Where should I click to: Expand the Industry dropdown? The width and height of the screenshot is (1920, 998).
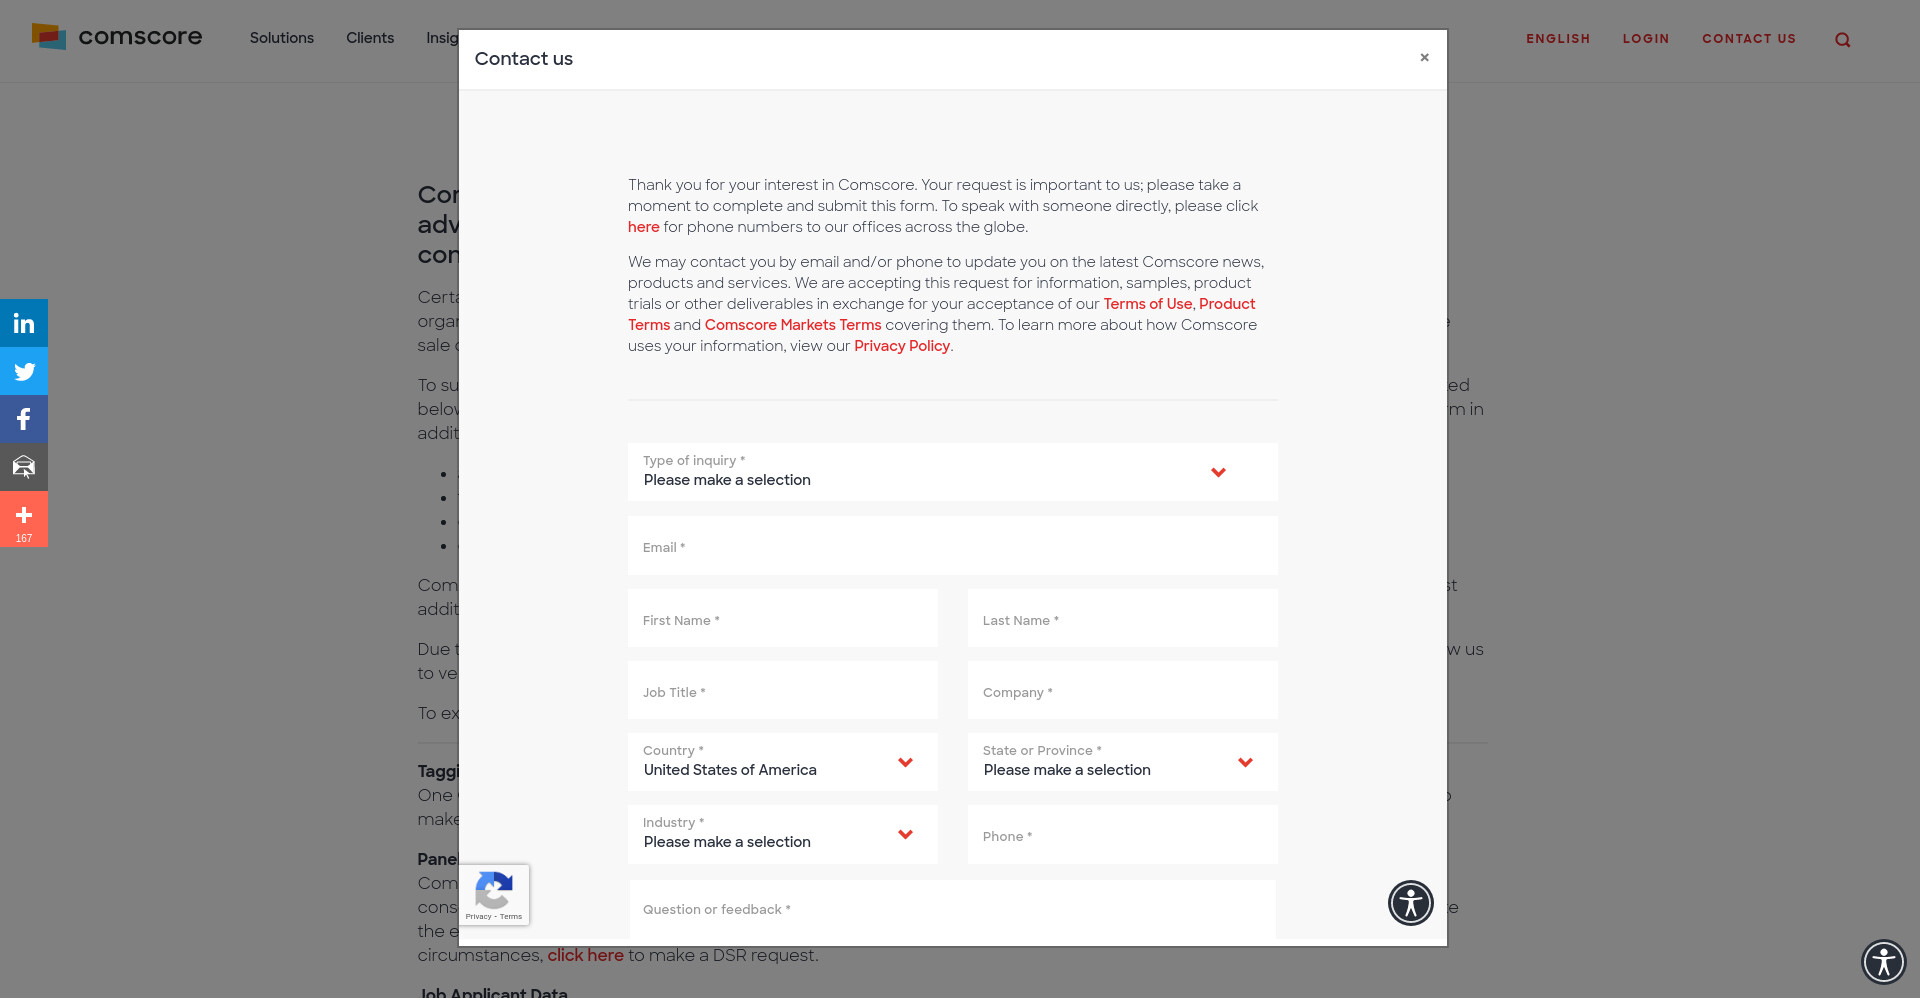click(782, 834)
